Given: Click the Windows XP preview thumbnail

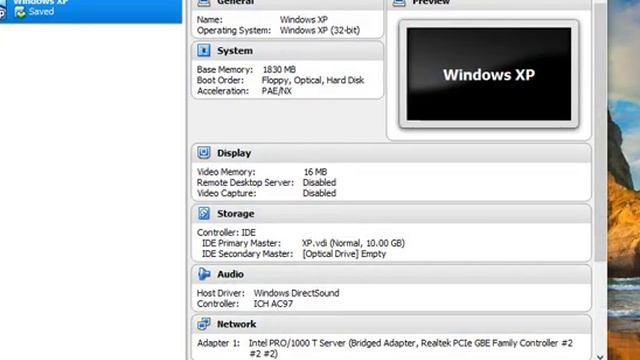Looking at the screenshot, I should coord(489,74).
